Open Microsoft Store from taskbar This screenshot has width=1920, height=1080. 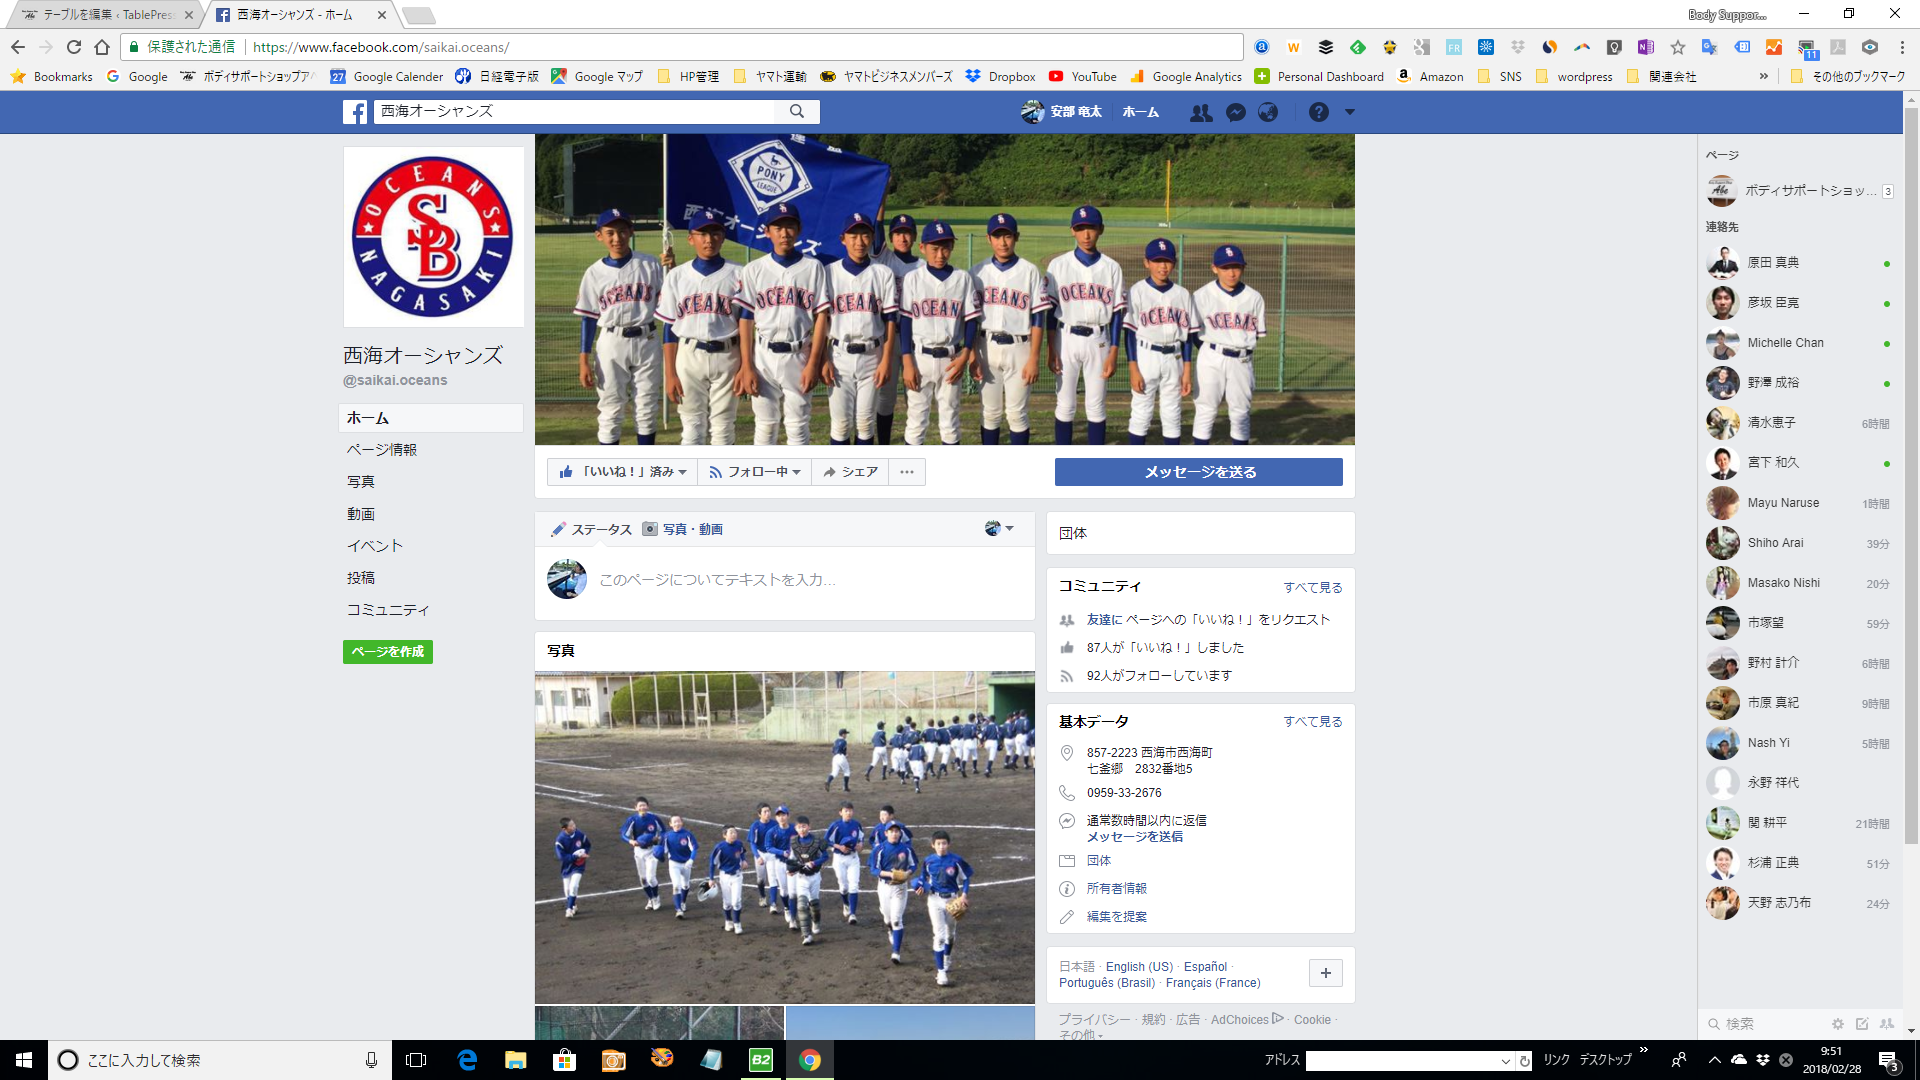[x=564, y=1060]
